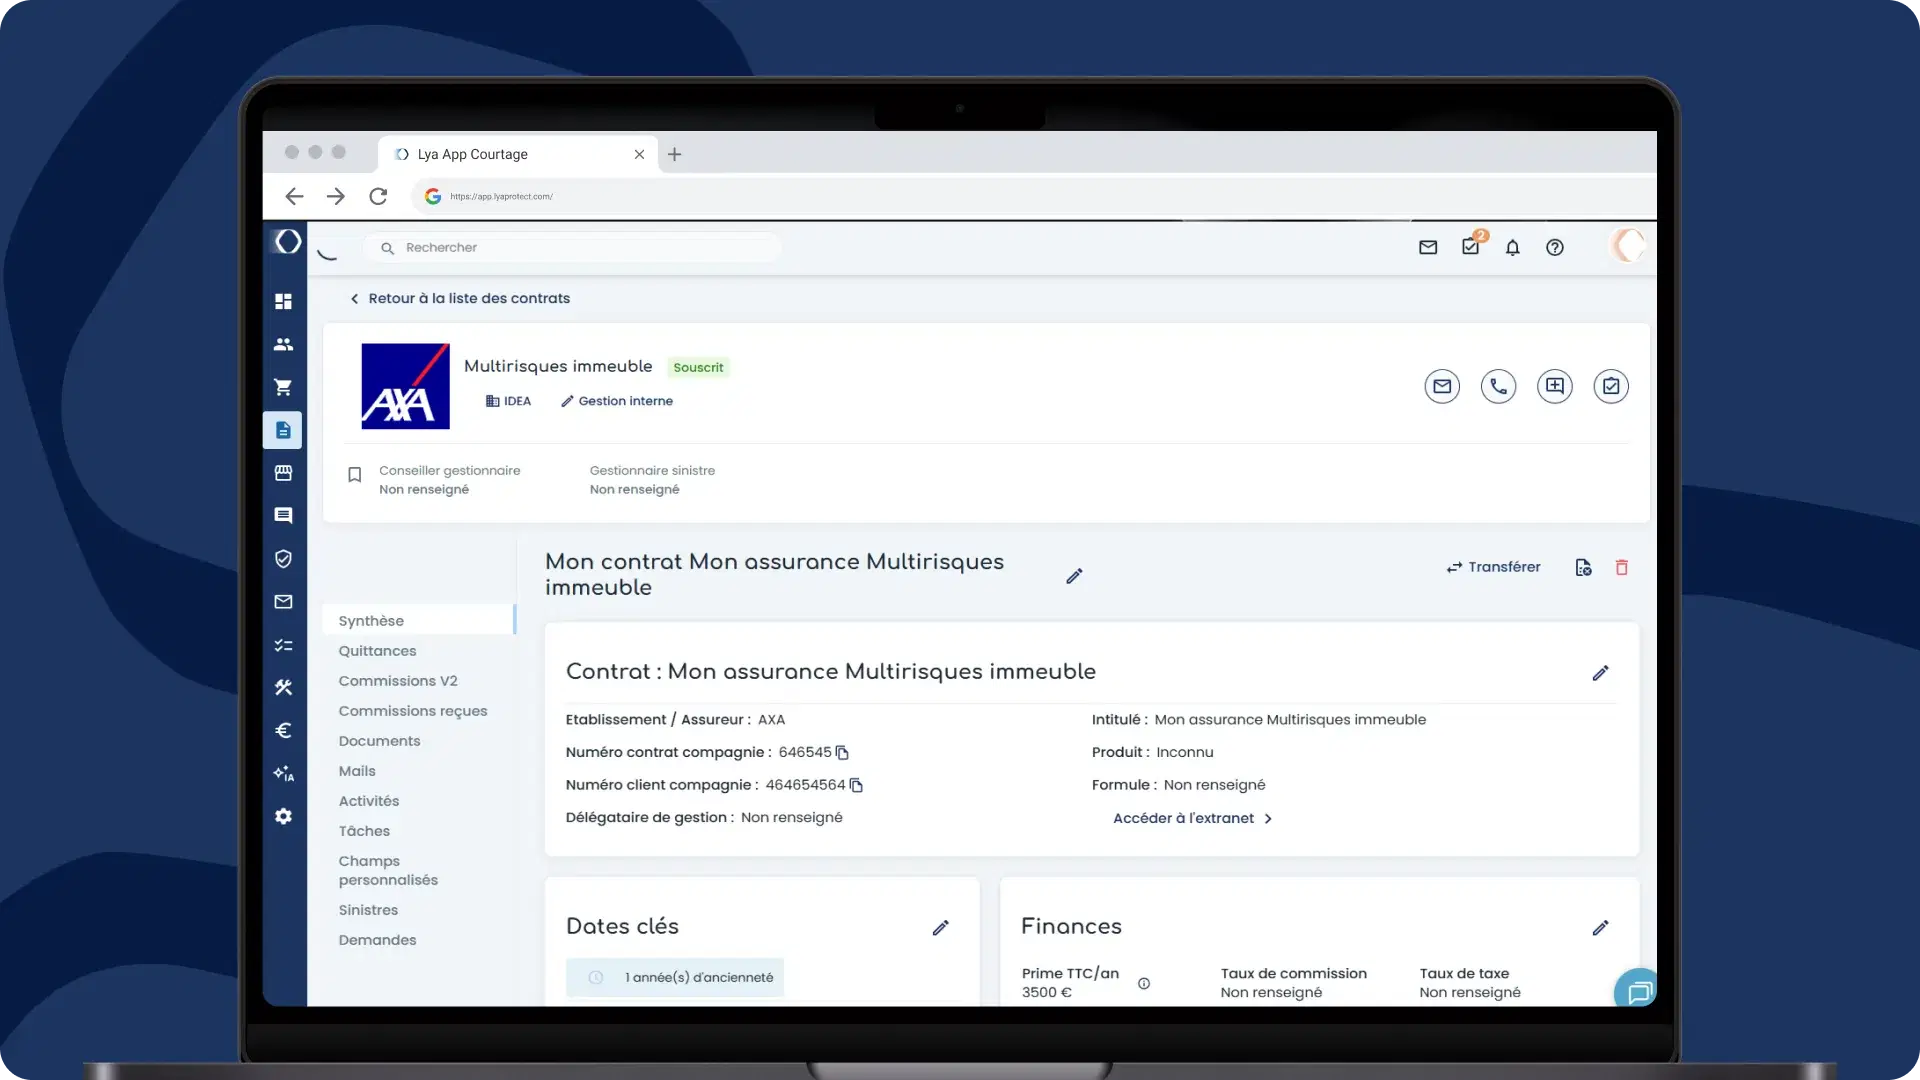Screen dimensions: 1920x1080
Task: Click the Lya logo at top left
Action: (x=287, y=242)
